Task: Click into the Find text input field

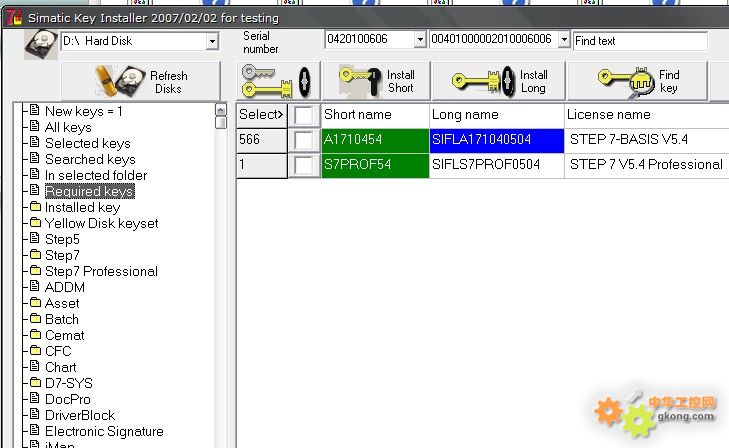Action: (640, 41)
